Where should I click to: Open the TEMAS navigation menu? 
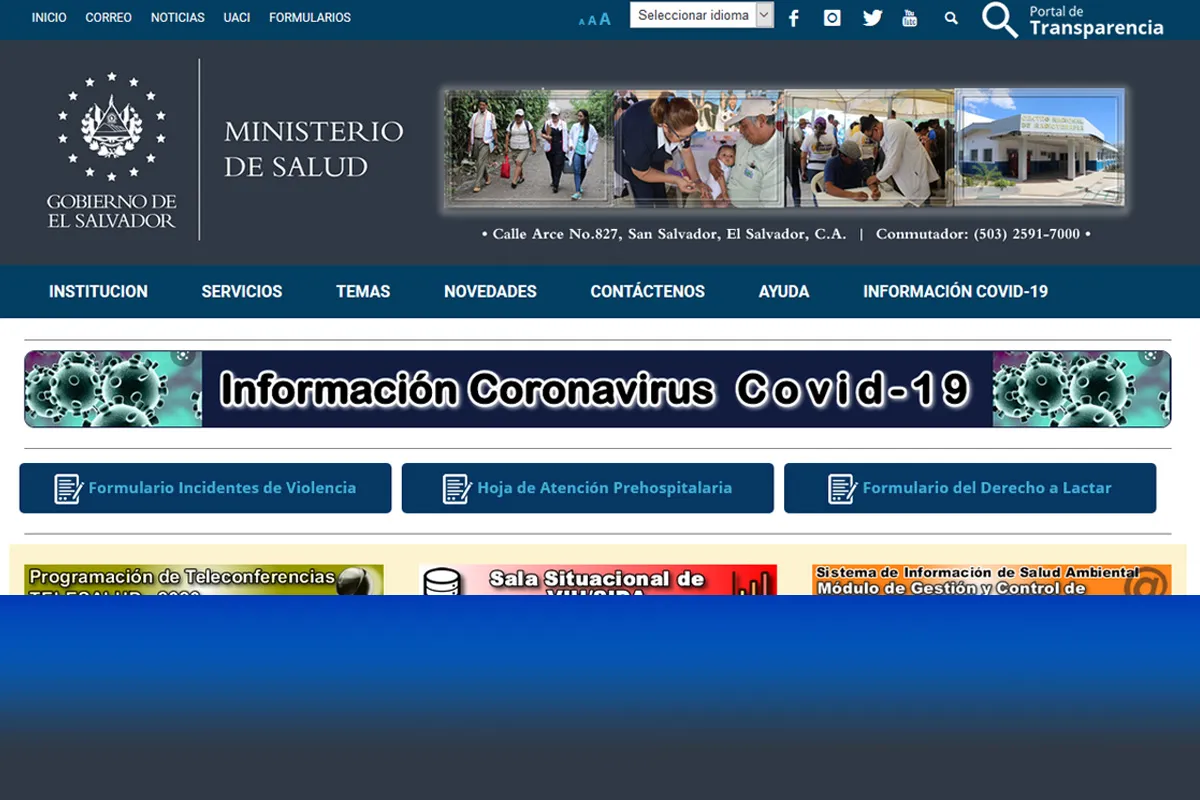click(363, 291)
